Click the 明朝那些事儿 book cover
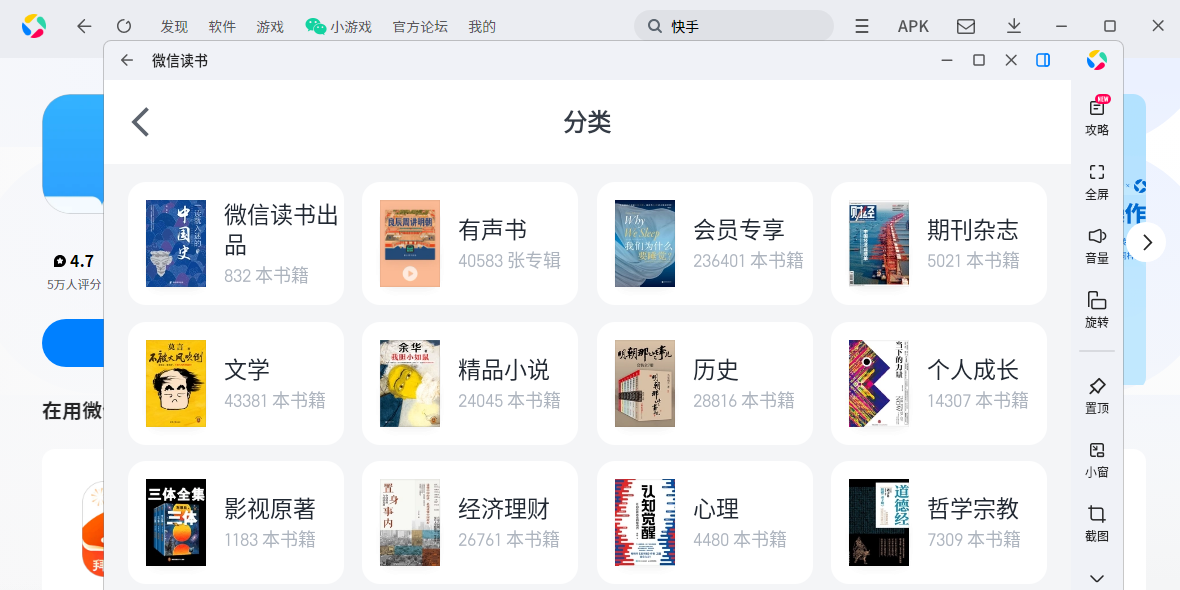This screenshot has height=590, width=1180. tap(645, 383)
